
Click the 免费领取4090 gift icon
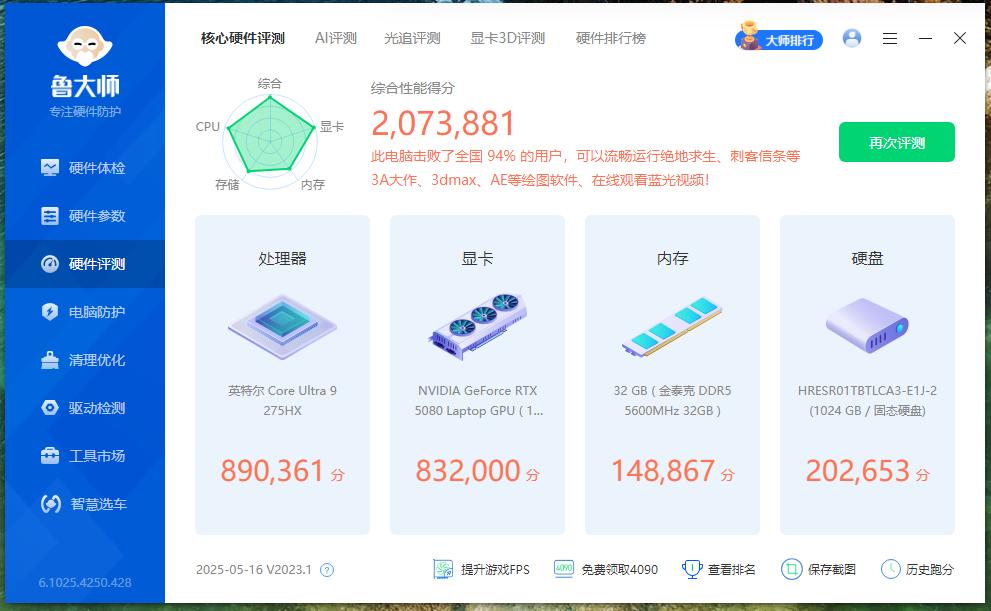pyautogui.click(x=564, y=569)
